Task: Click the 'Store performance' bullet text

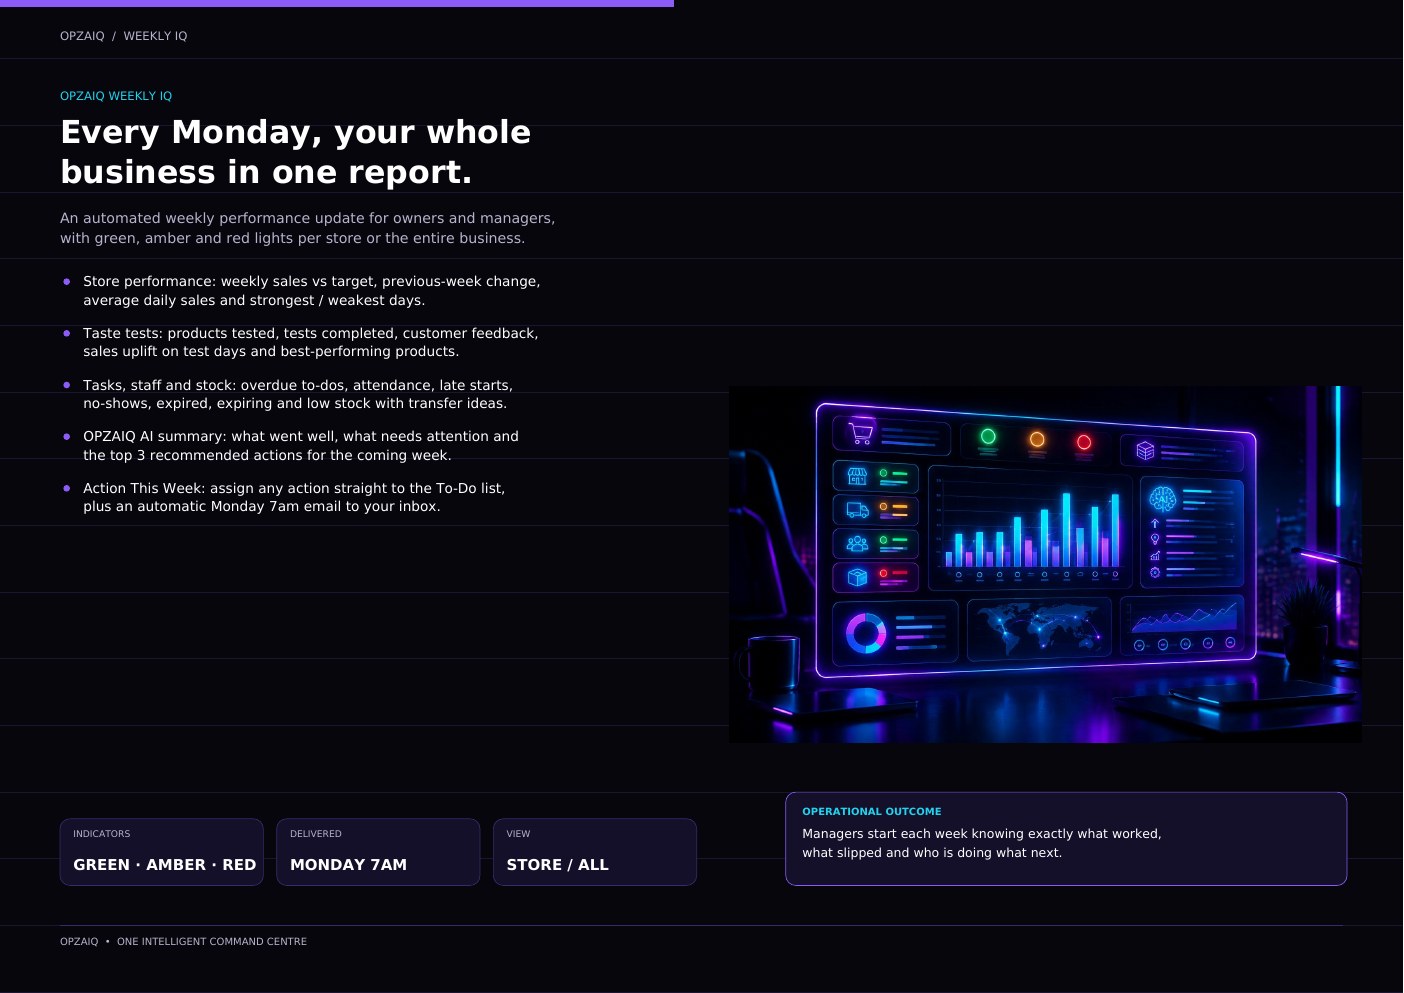Action: point(312,291)
